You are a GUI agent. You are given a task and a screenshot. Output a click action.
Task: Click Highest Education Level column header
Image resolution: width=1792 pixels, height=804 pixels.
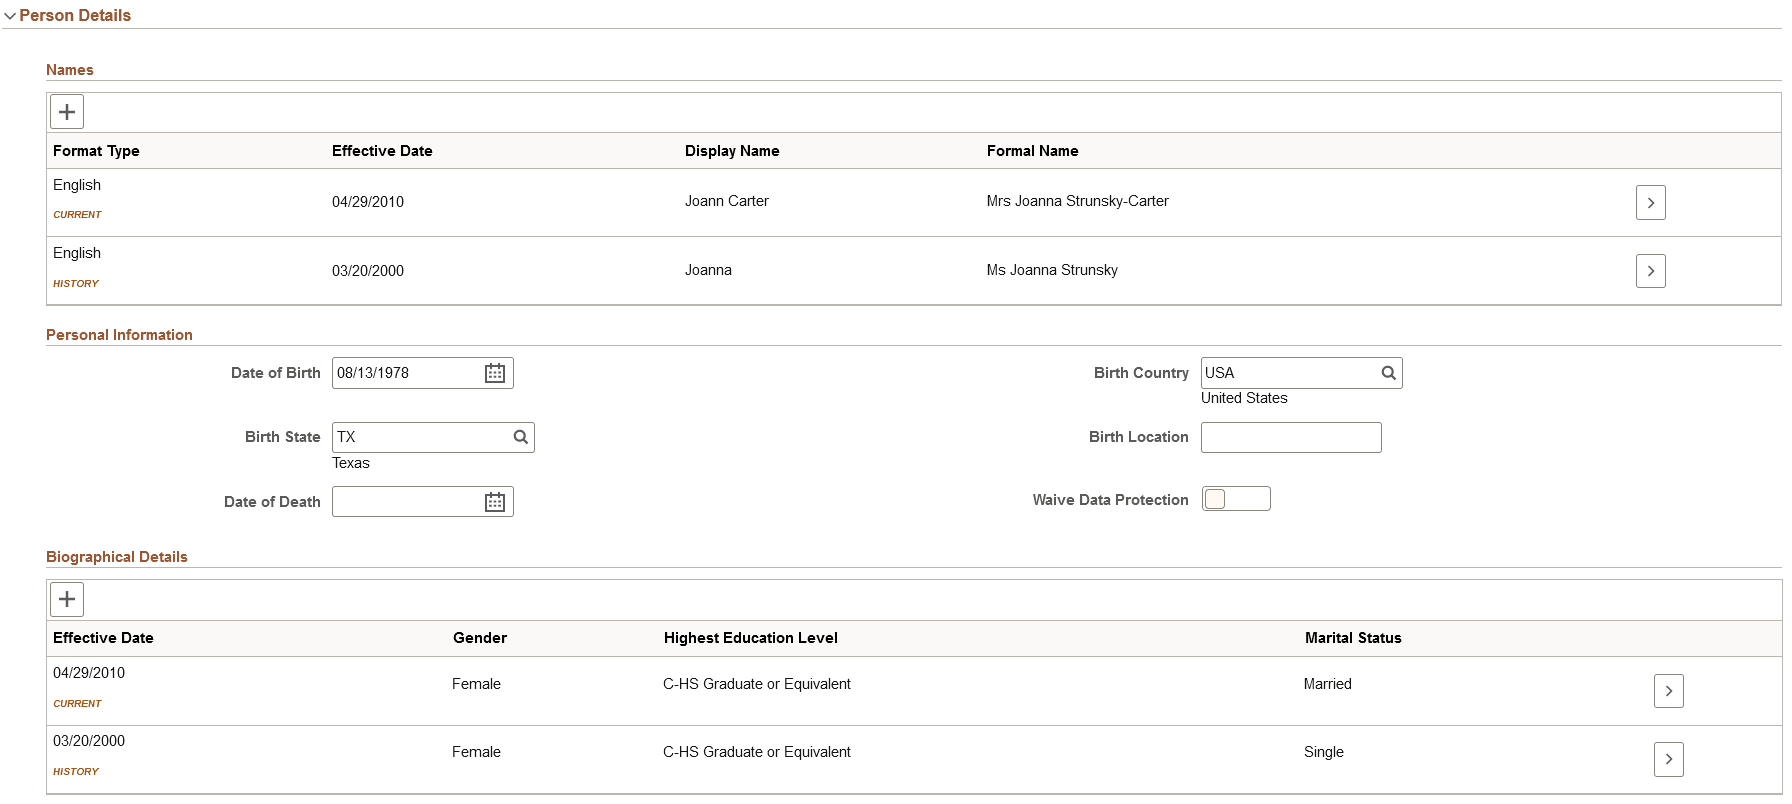tap(751, 638)
